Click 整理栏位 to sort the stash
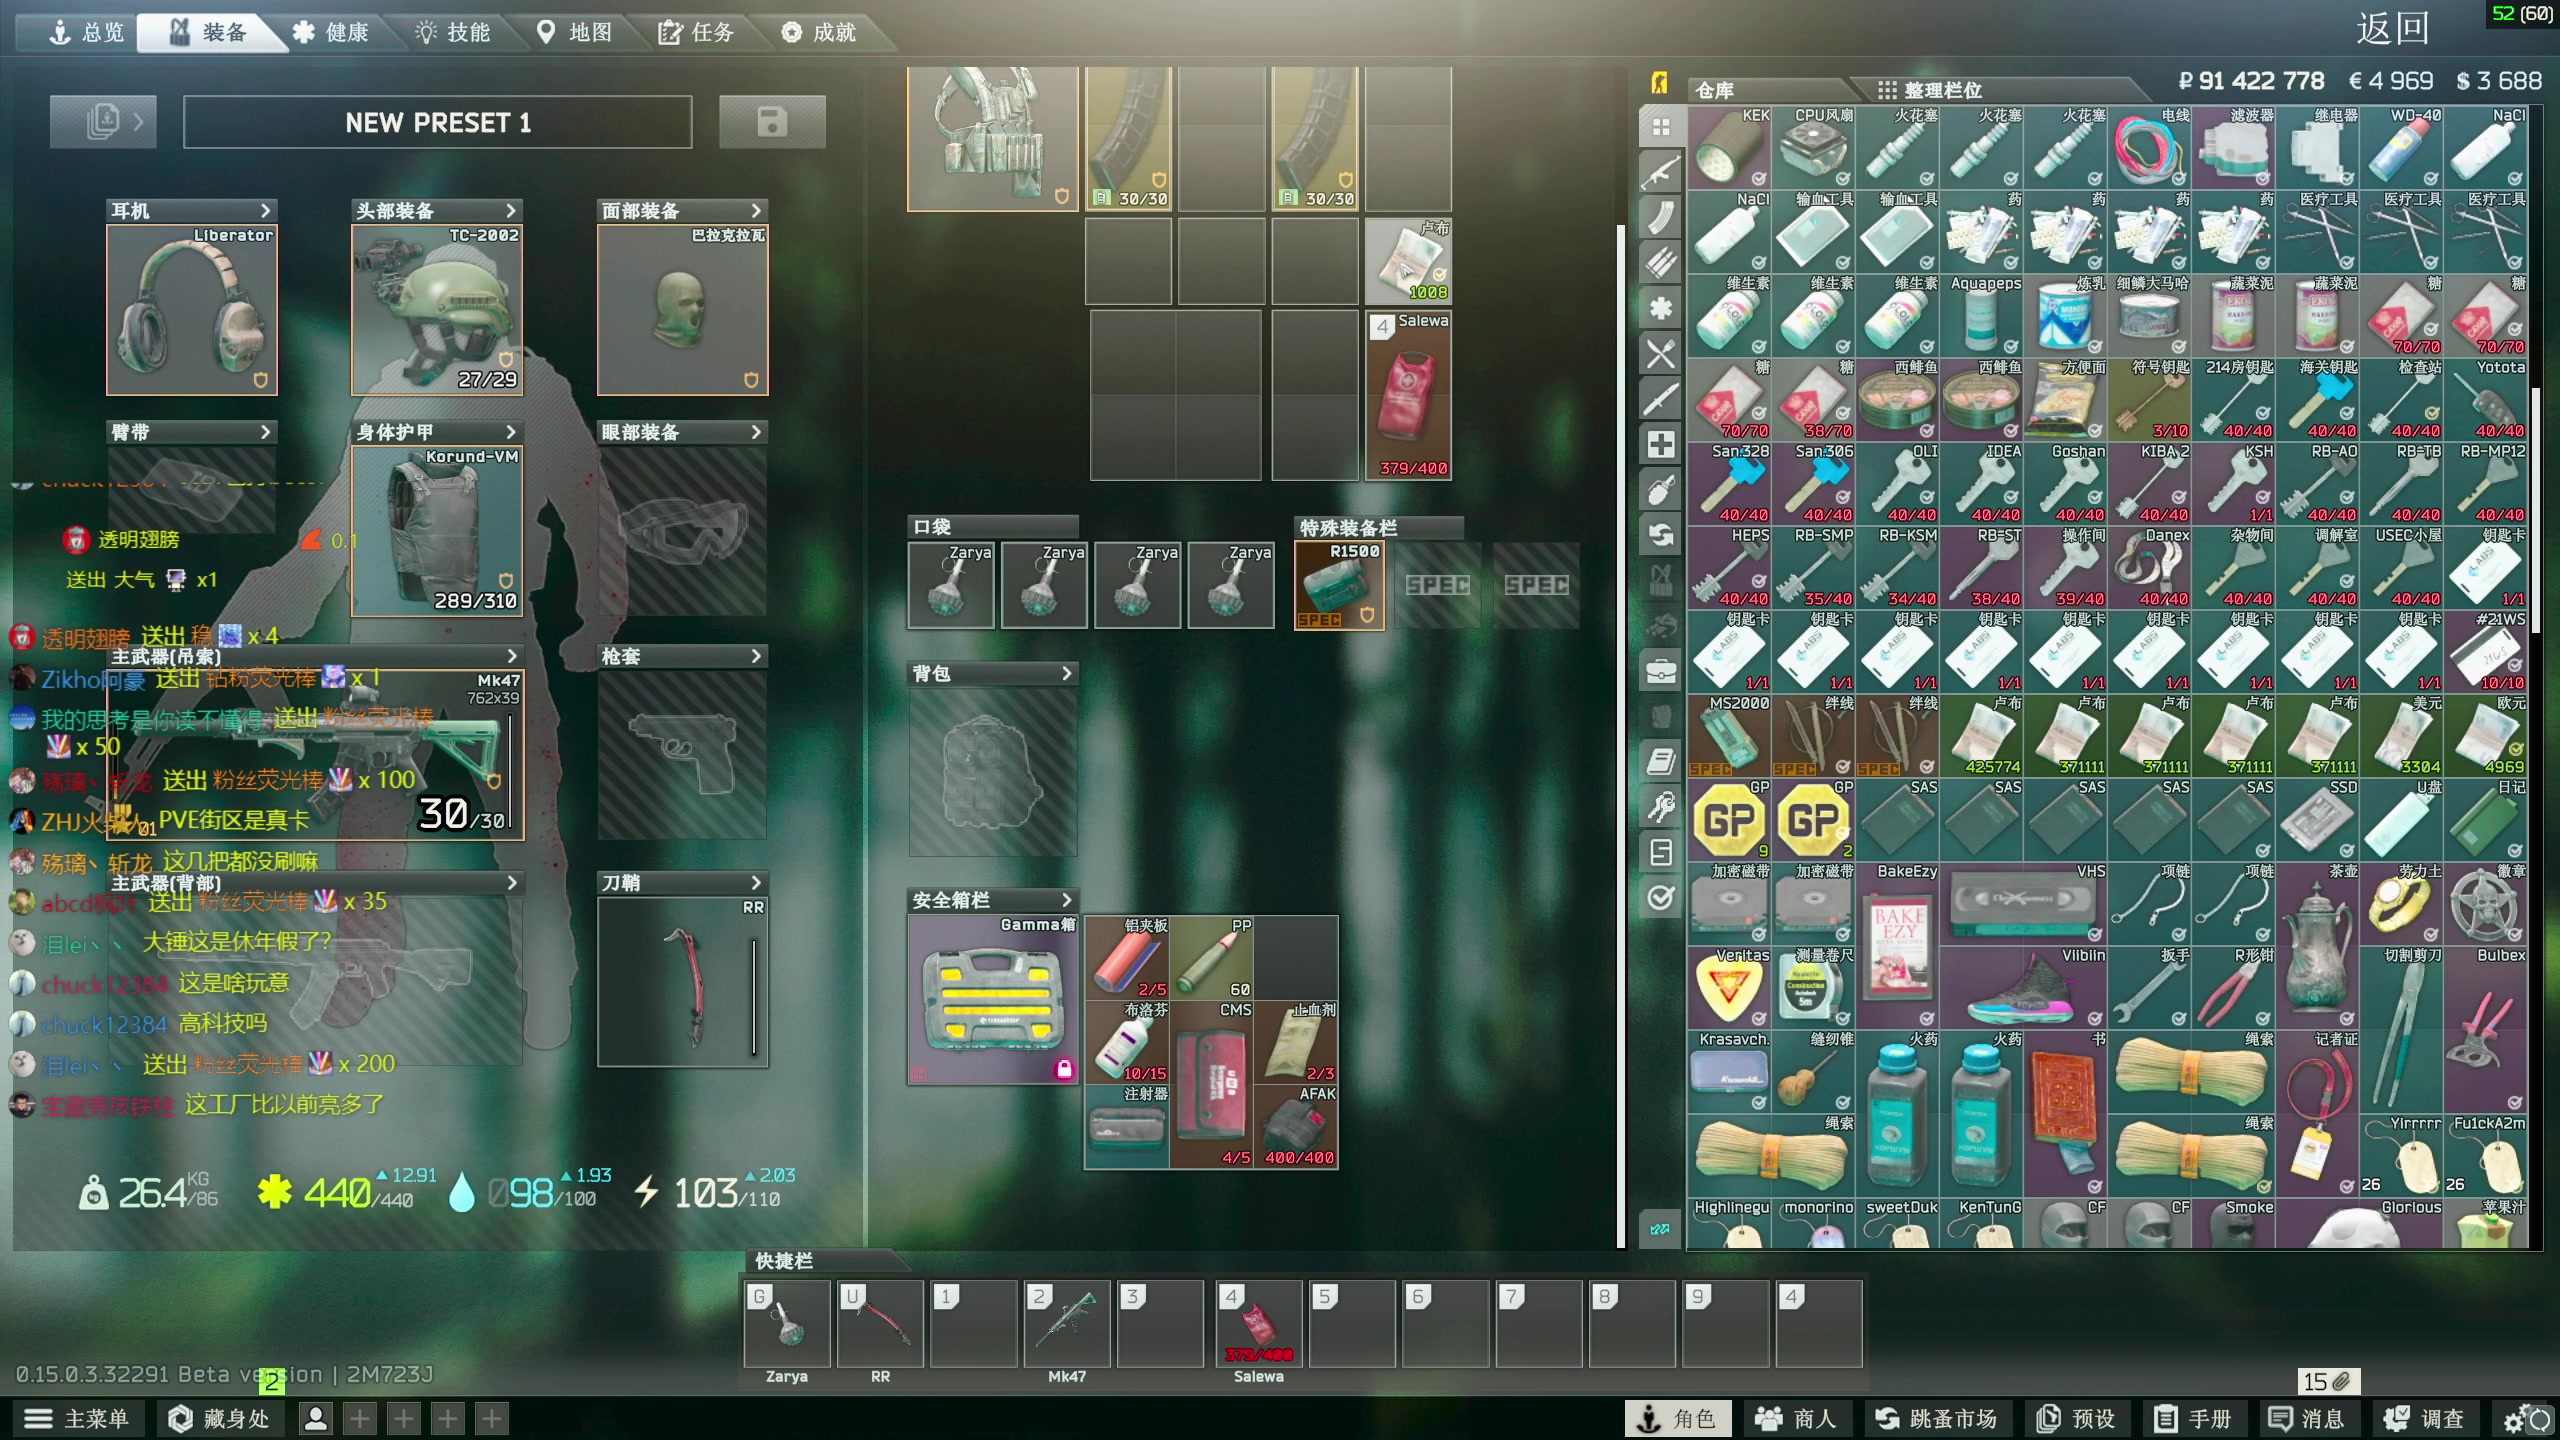The image size is (2560, 1440). click(x=1930, y=90)
